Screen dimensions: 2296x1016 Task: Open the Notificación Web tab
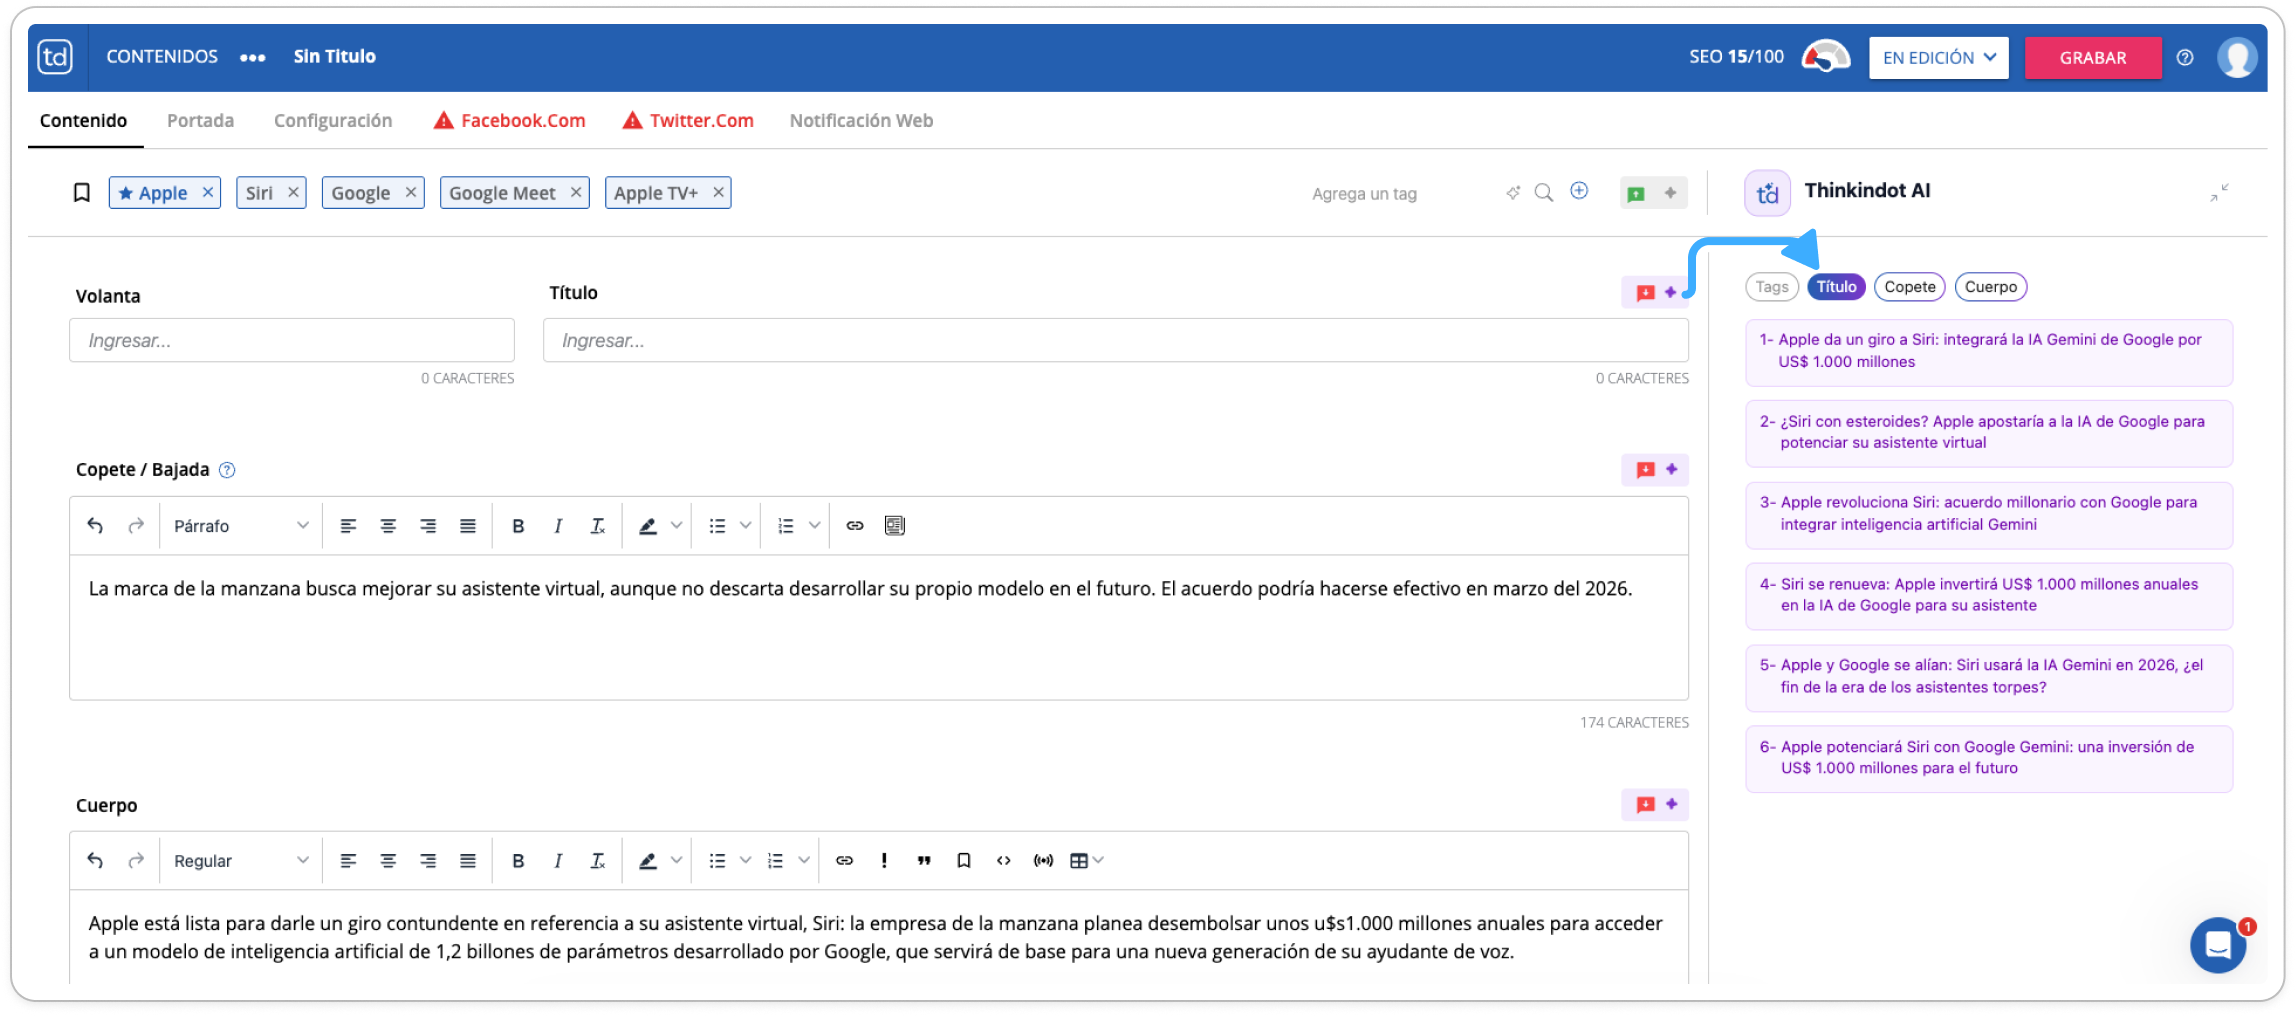[x=861, y=121]
